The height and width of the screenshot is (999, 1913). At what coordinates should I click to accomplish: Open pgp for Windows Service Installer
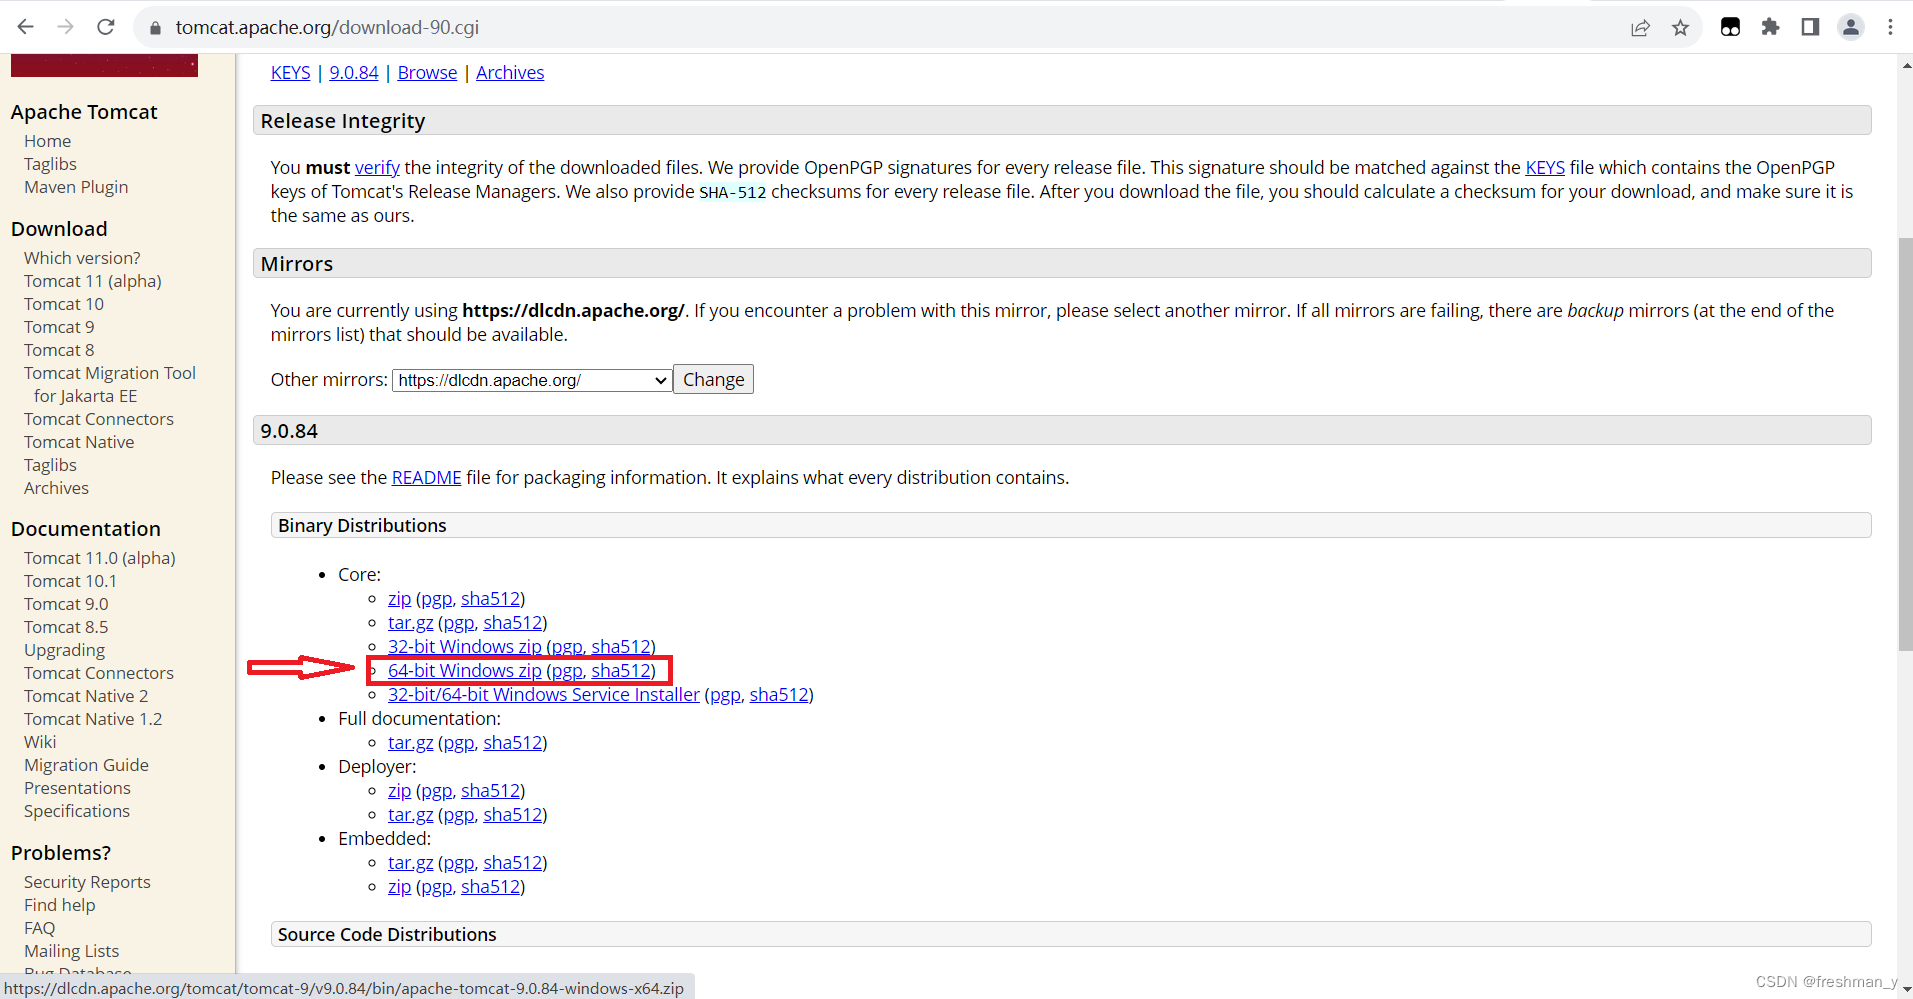725,694
